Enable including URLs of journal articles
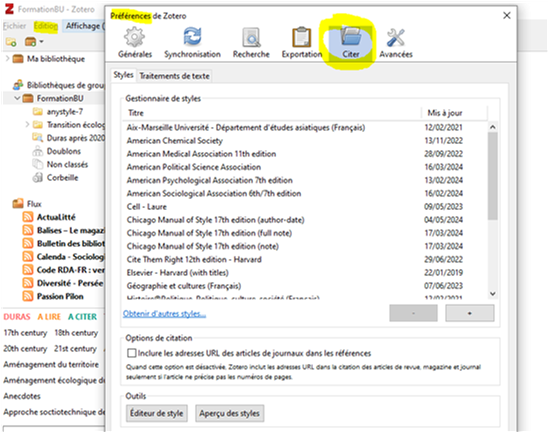The image size is (548, 432). point(132,353)
